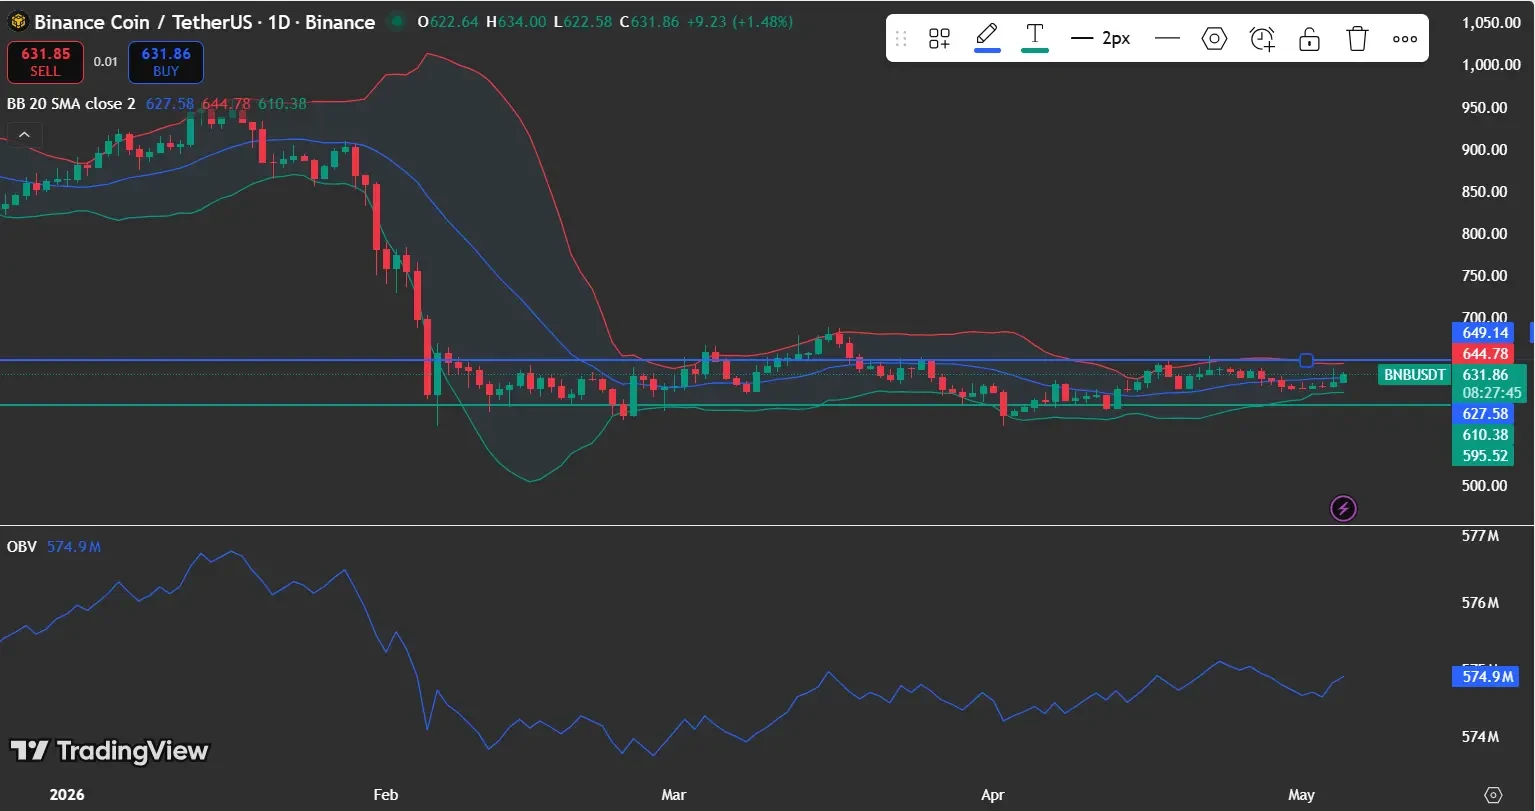Screen dimensions: 1535x811
Task: Select the square handle on the blue horizontal line
Action: tap(1305, 360)
